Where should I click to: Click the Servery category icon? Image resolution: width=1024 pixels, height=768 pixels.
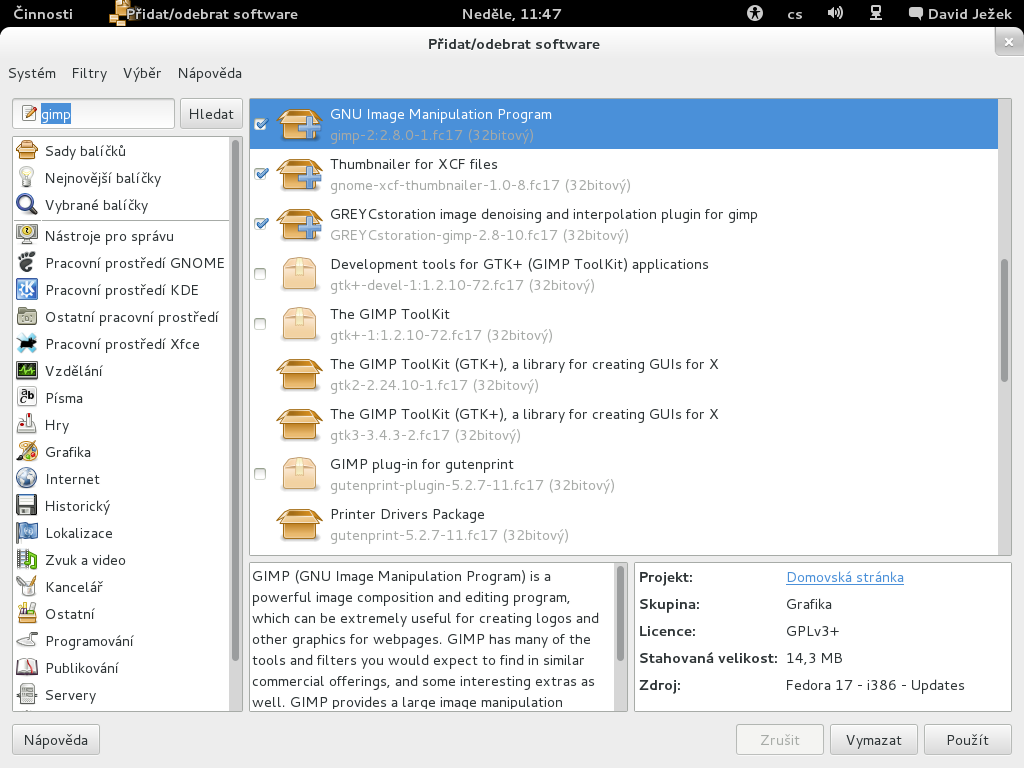click(27, 694)
